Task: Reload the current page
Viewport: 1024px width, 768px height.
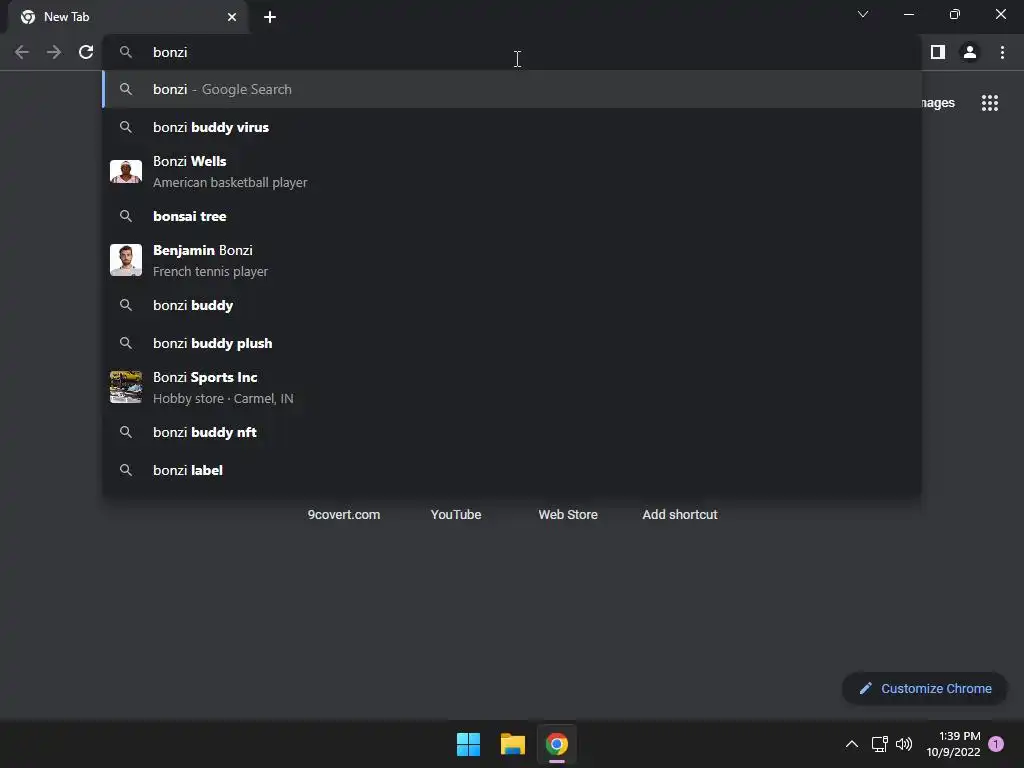Action: [86, 52]
